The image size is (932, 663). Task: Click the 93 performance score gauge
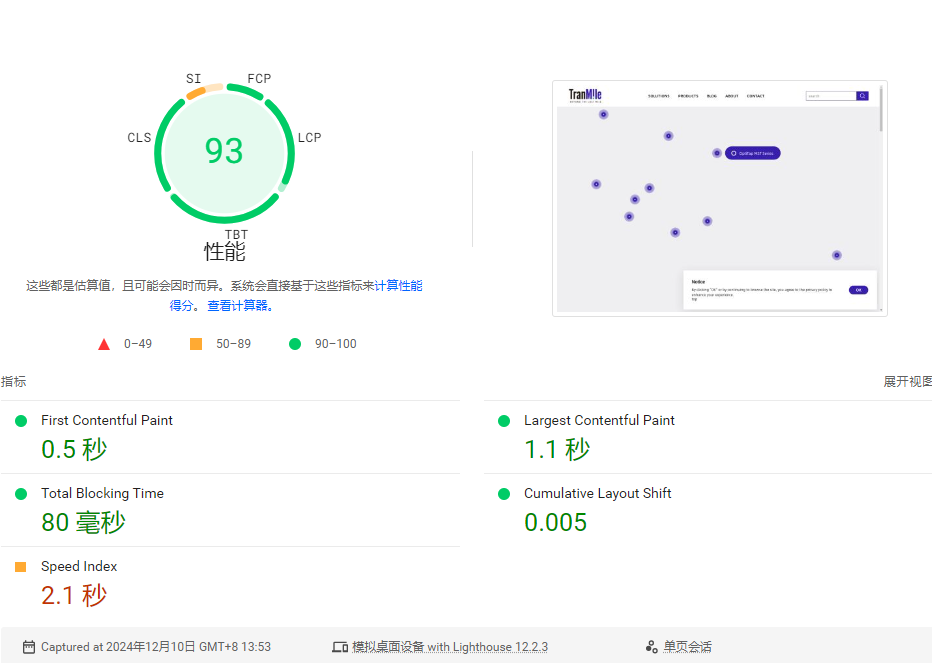coord(224,151)
